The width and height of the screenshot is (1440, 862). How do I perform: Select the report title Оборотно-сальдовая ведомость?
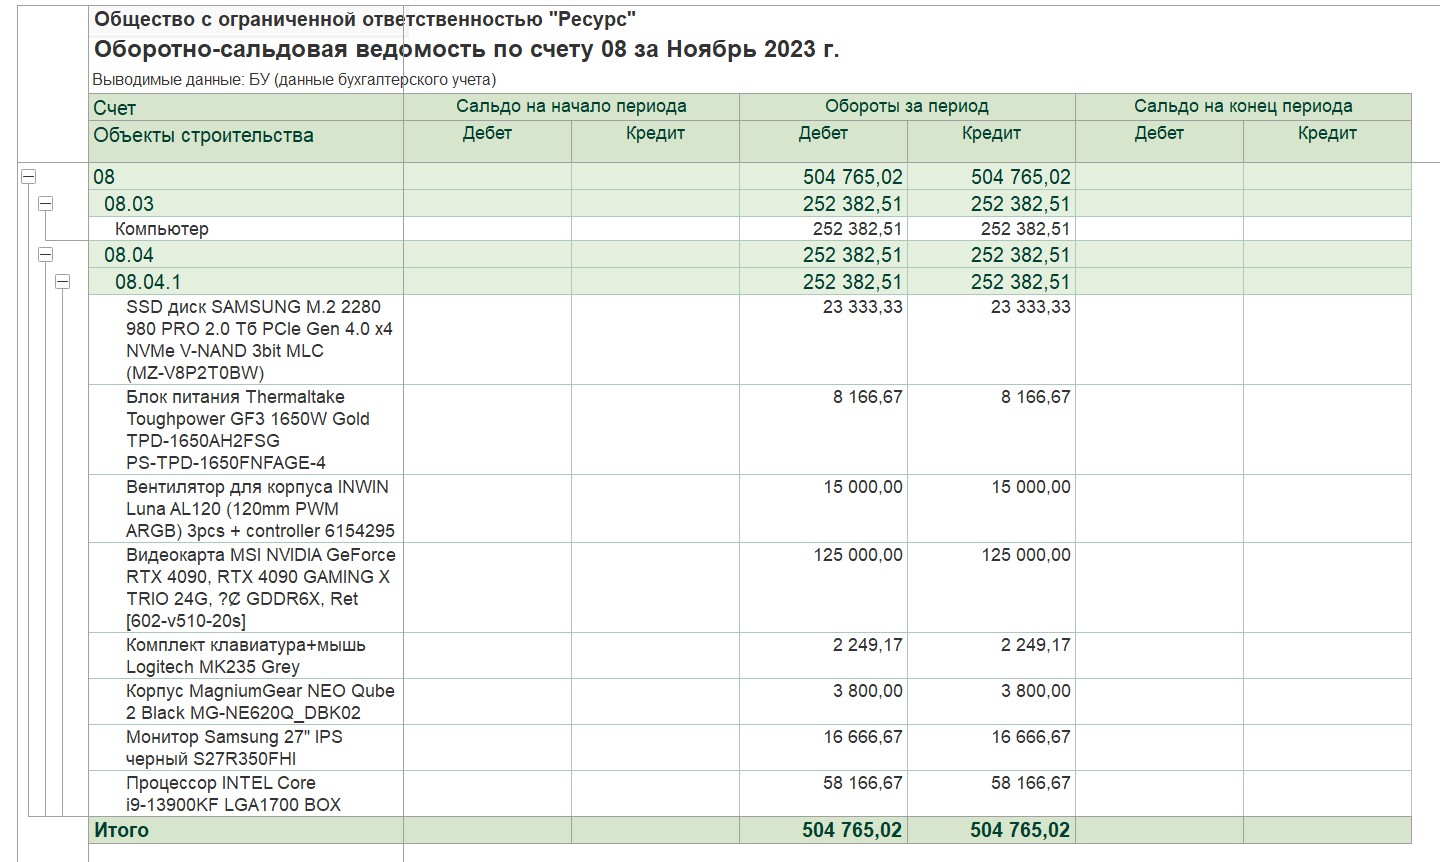466,50
